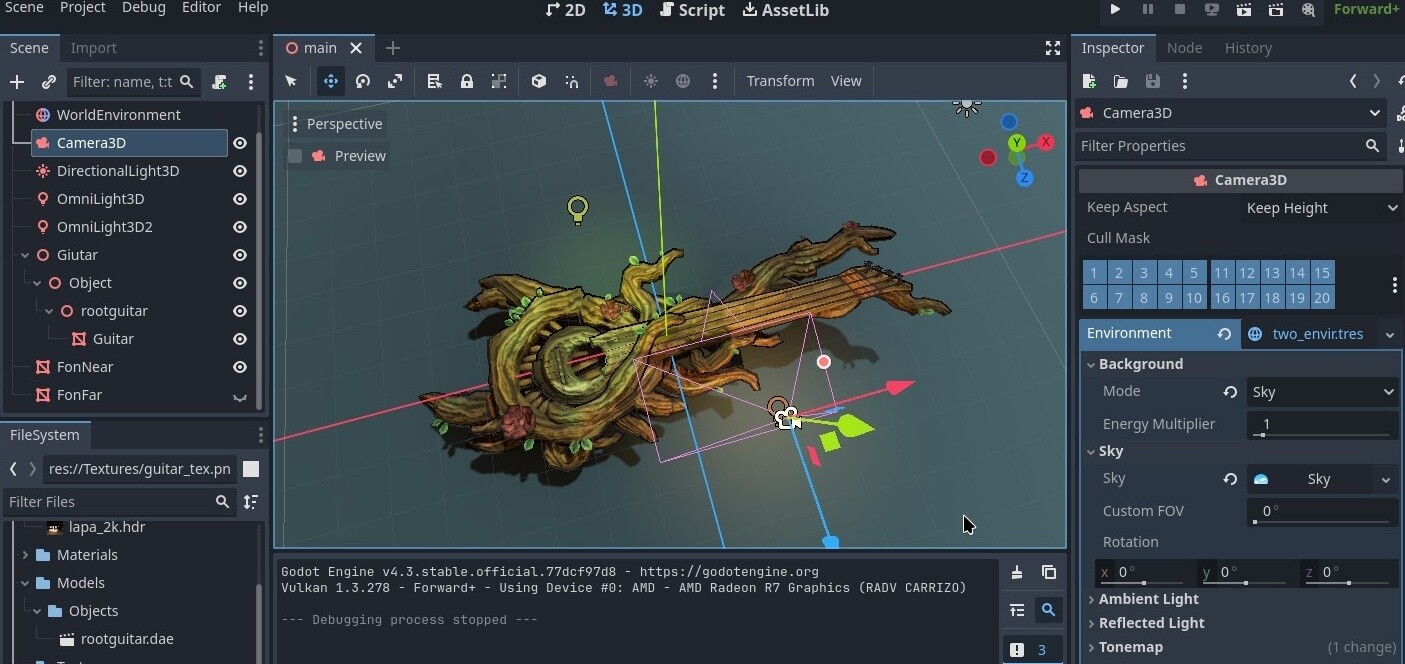Open the Transform menu
This screenshot has width=1405, height=664.
pos(780,81)
